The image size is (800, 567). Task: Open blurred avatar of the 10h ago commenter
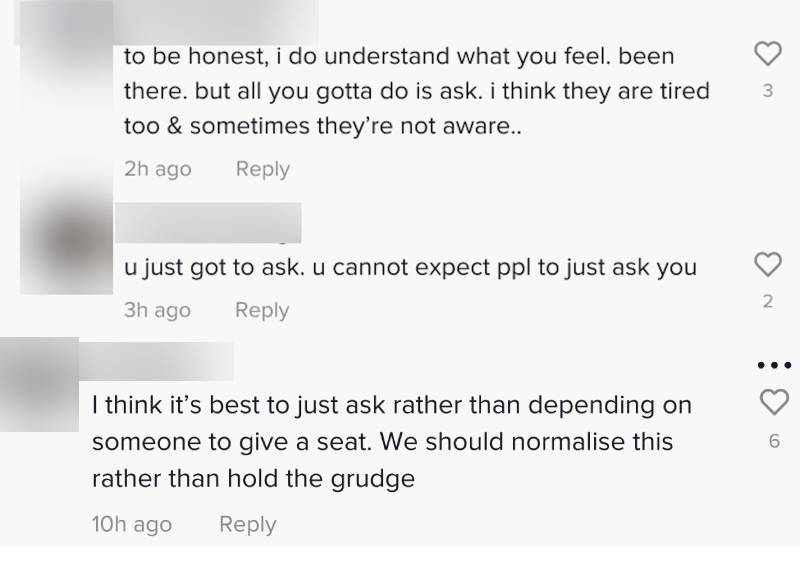pyautogui.click(x=39, y=384)
